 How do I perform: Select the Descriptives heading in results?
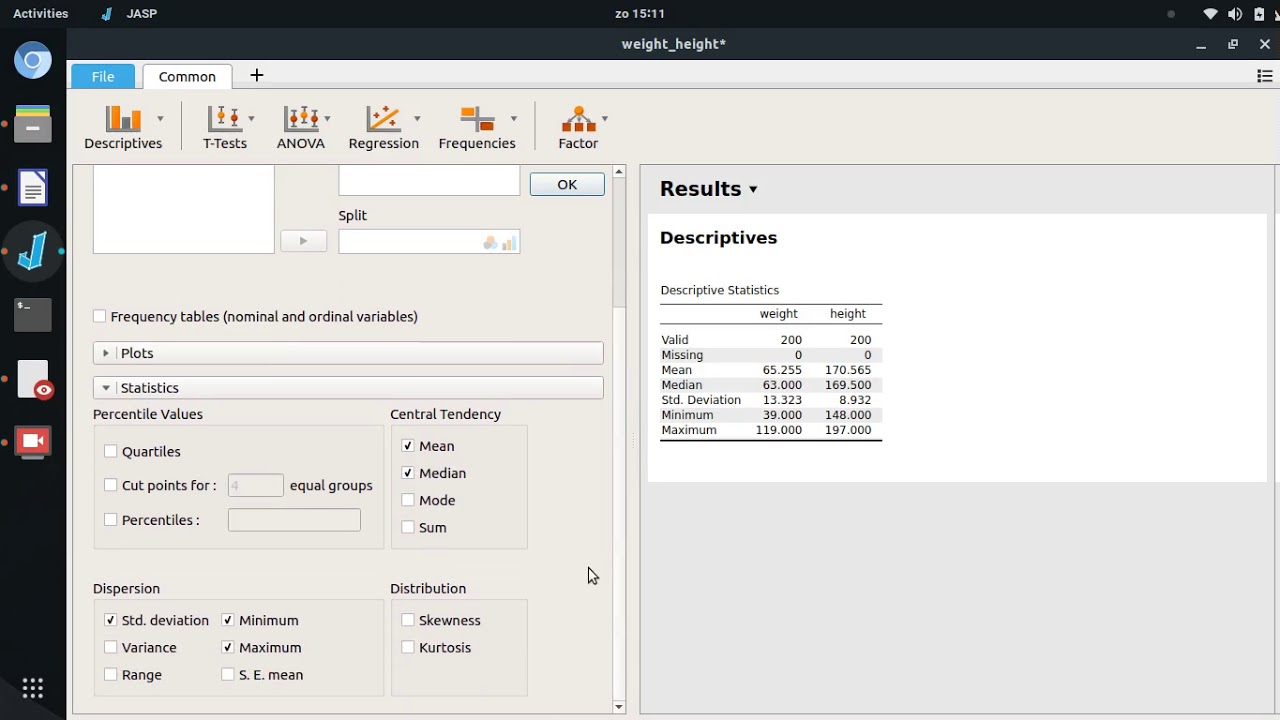coord(718,238)
